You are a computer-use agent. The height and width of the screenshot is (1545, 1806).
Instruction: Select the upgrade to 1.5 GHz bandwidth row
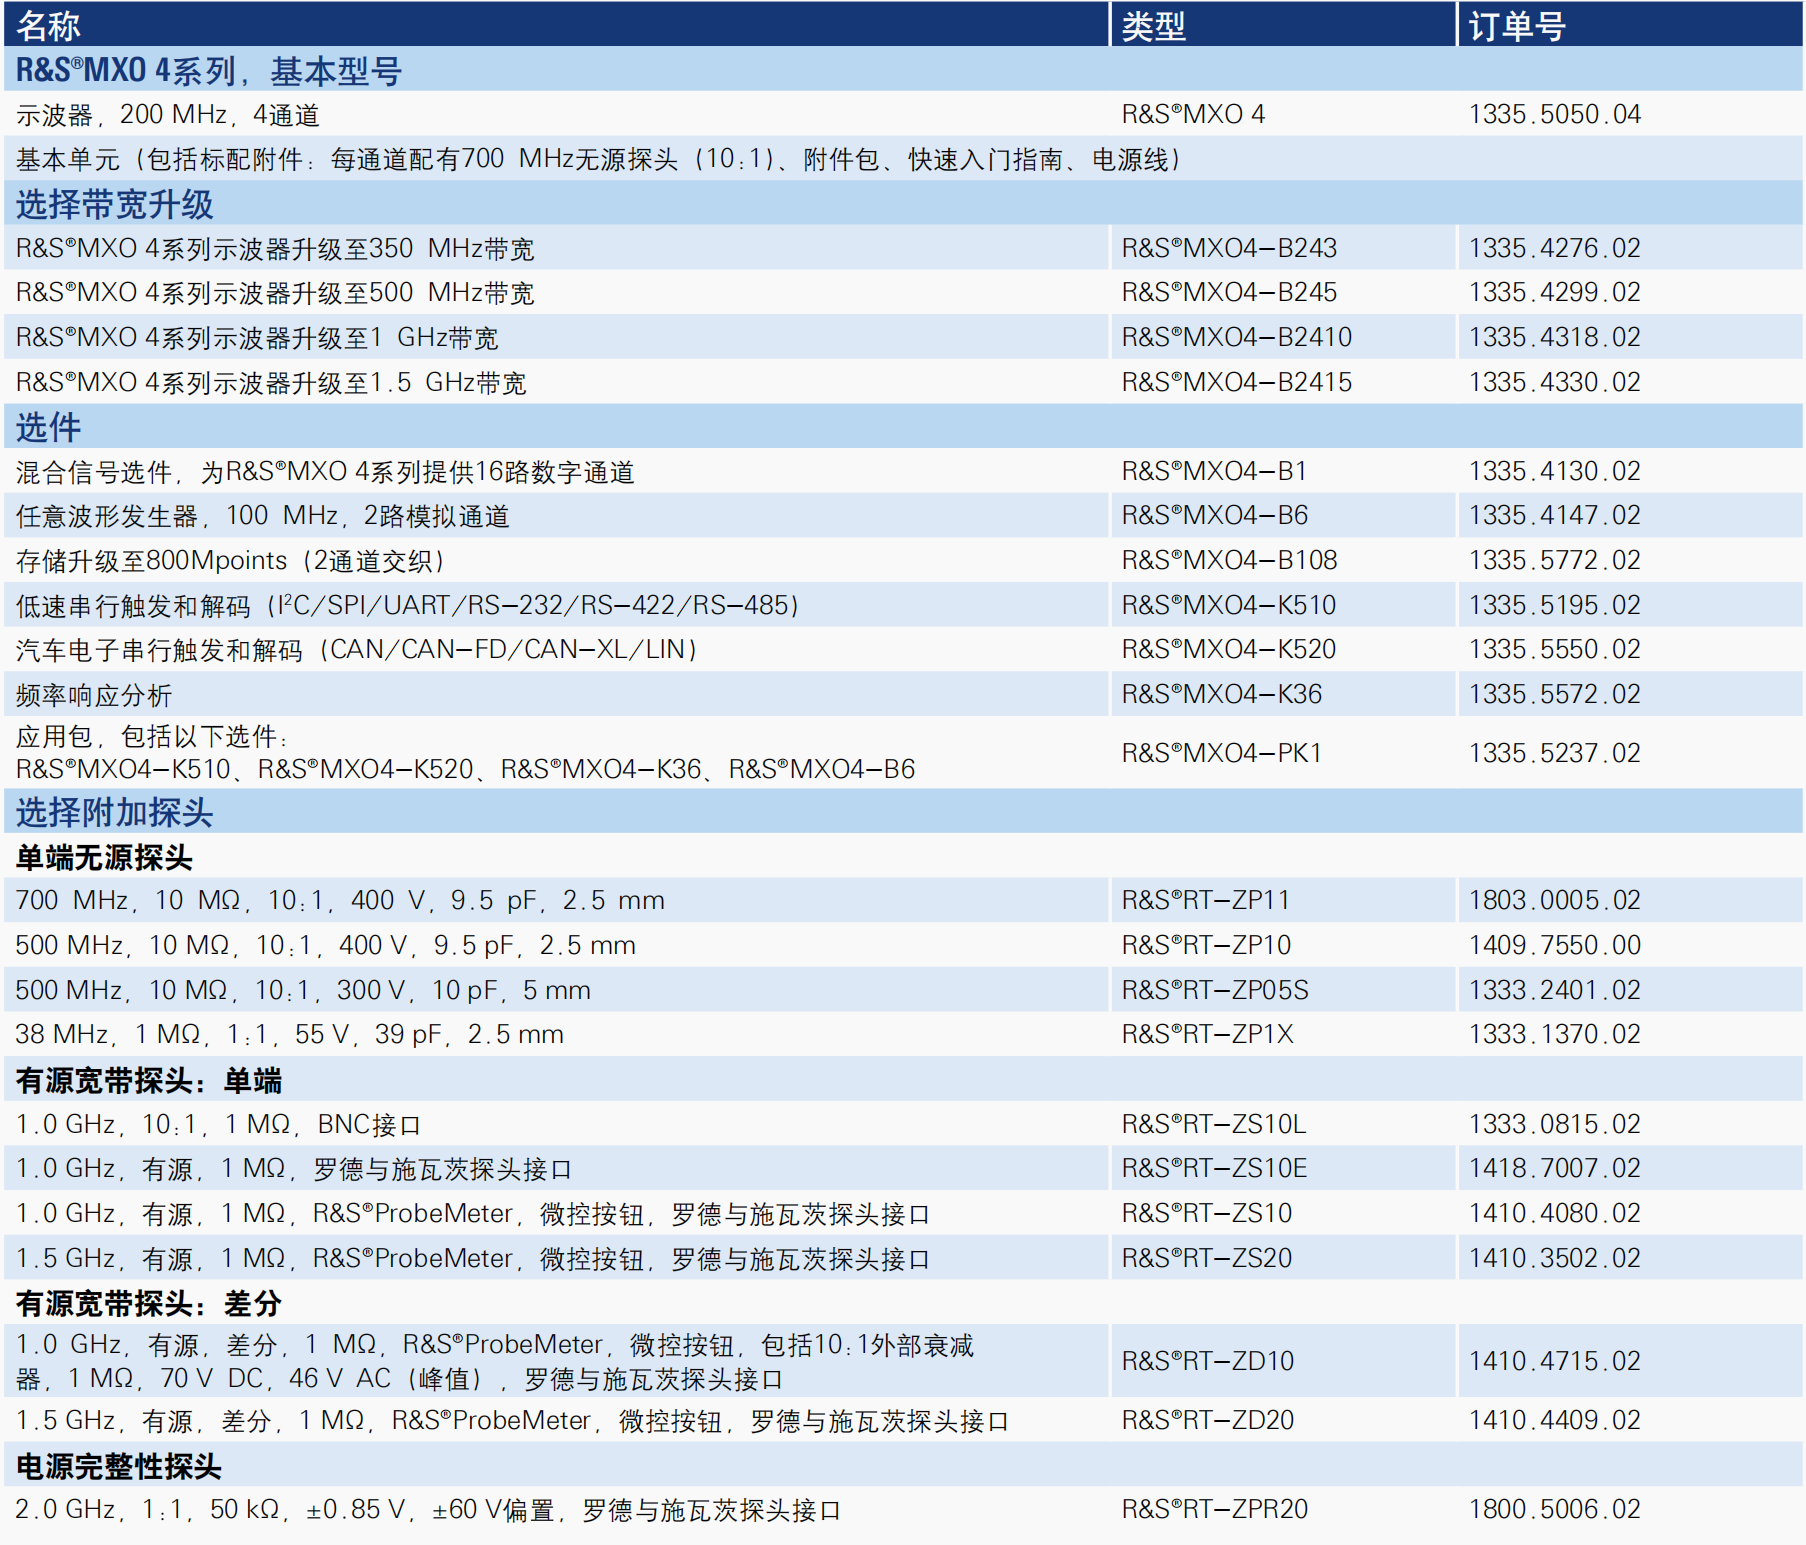coord(271,382)
